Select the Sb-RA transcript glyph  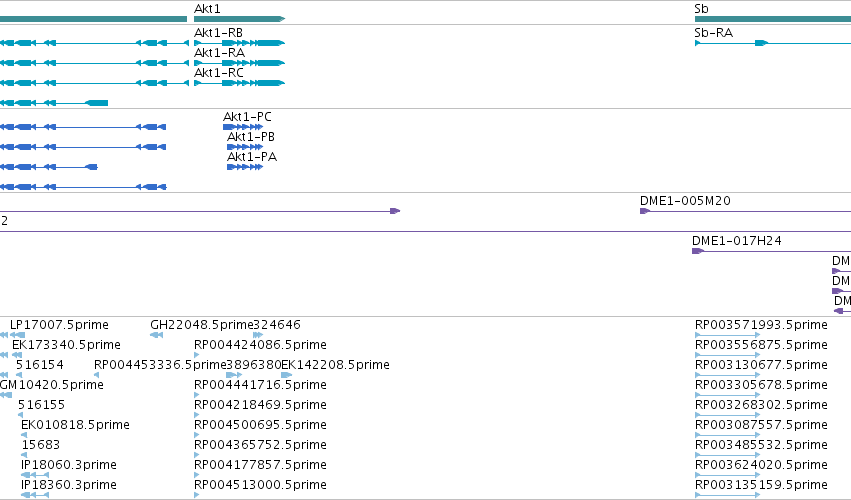[x=772, y=43]
